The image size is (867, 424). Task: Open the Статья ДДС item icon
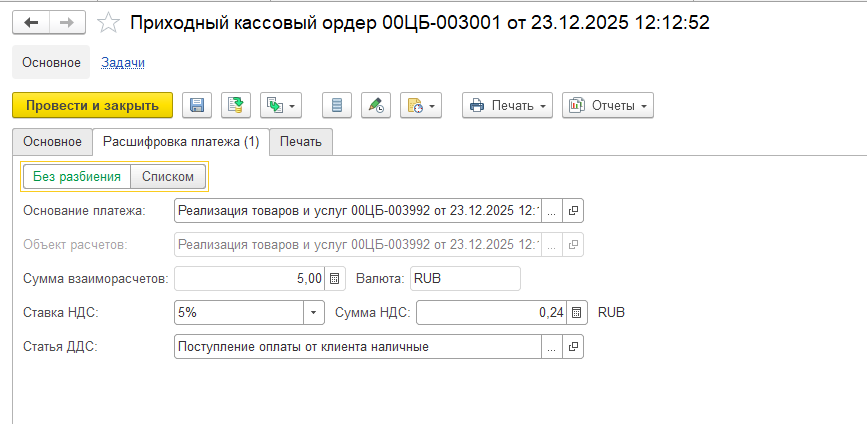(573, 347)
